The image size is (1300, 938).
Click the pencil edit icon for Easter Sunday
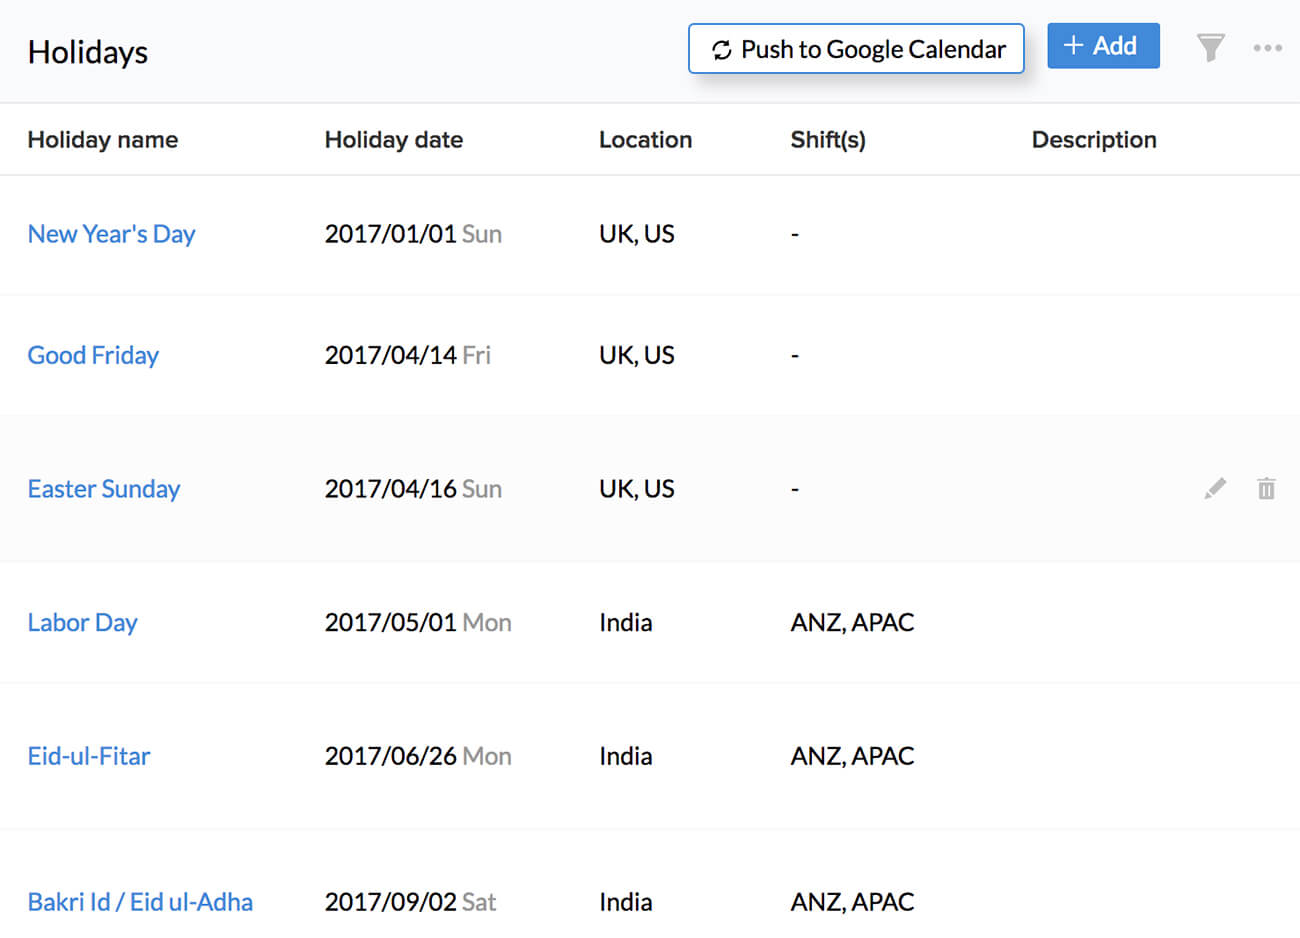click(x=1215, y=488)
